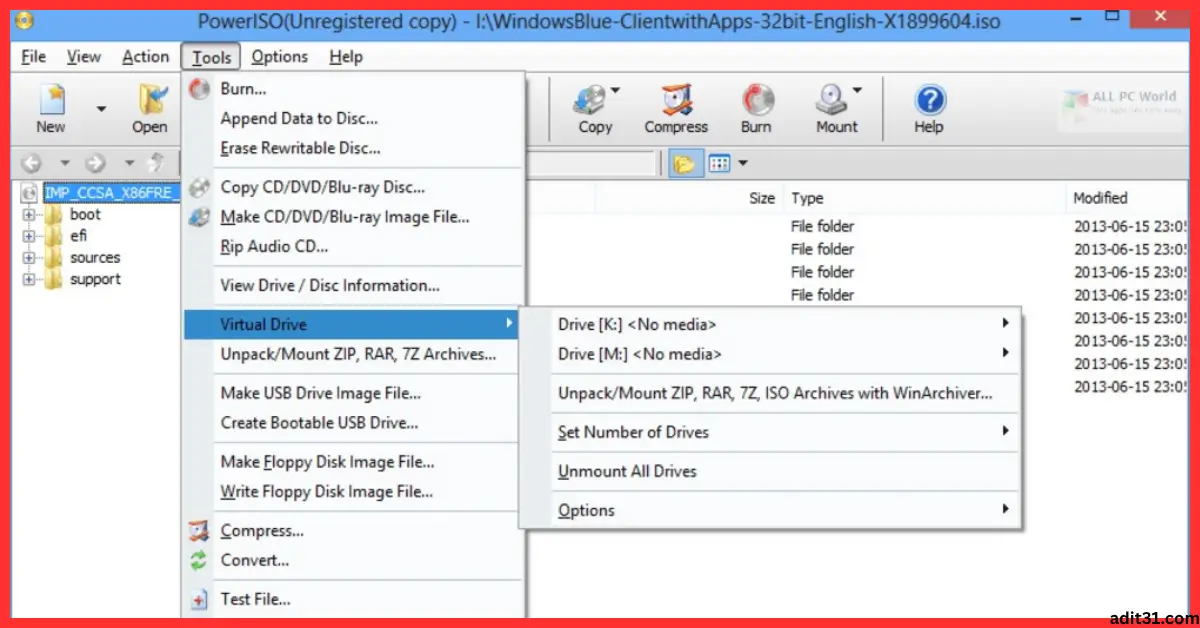Screen dimensions: 1200x628
Task: Open the File menu
Action: pos(34,57)
